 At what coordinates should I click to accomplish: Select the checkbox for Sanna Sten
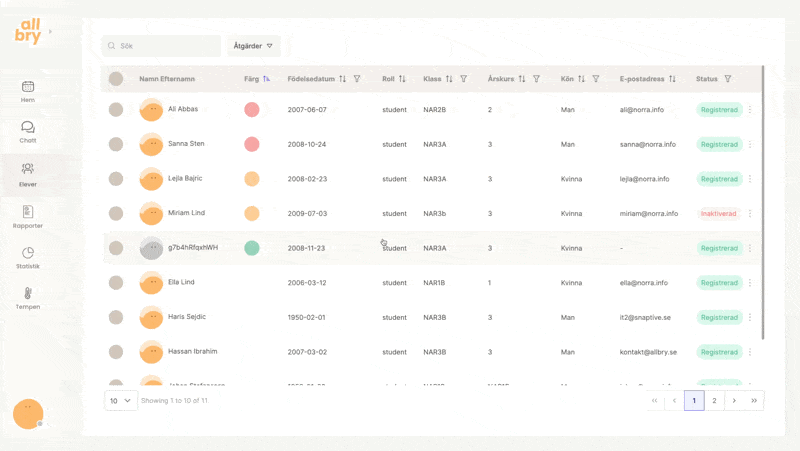(116, 144)
